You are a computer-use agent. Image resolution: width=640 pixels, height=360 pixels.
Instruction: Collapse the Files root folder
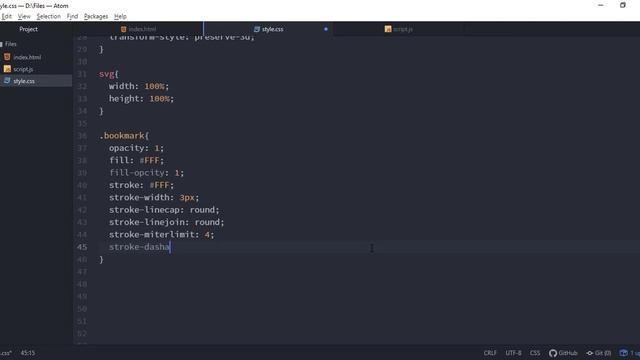click(x=8, y=44)
